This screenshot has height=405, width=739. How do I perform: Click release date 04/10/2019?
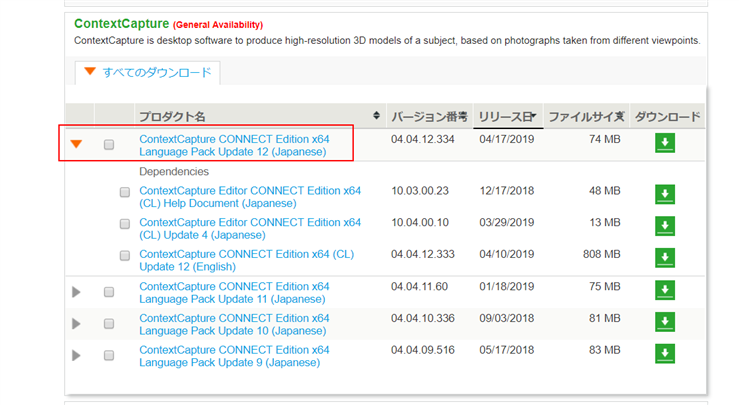[x=507, y=254]
